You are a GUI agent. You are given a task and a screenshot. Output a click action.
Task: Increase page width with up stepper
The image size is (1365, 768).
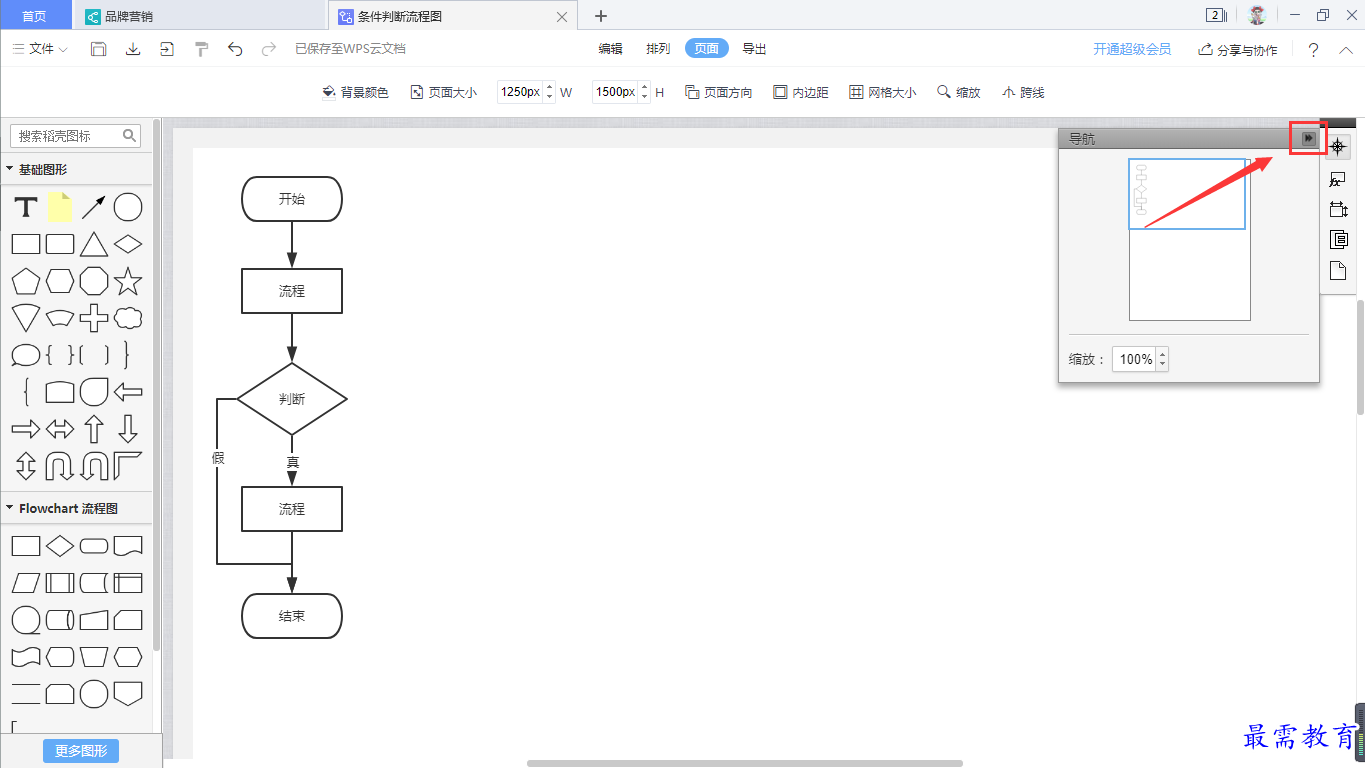549,86
